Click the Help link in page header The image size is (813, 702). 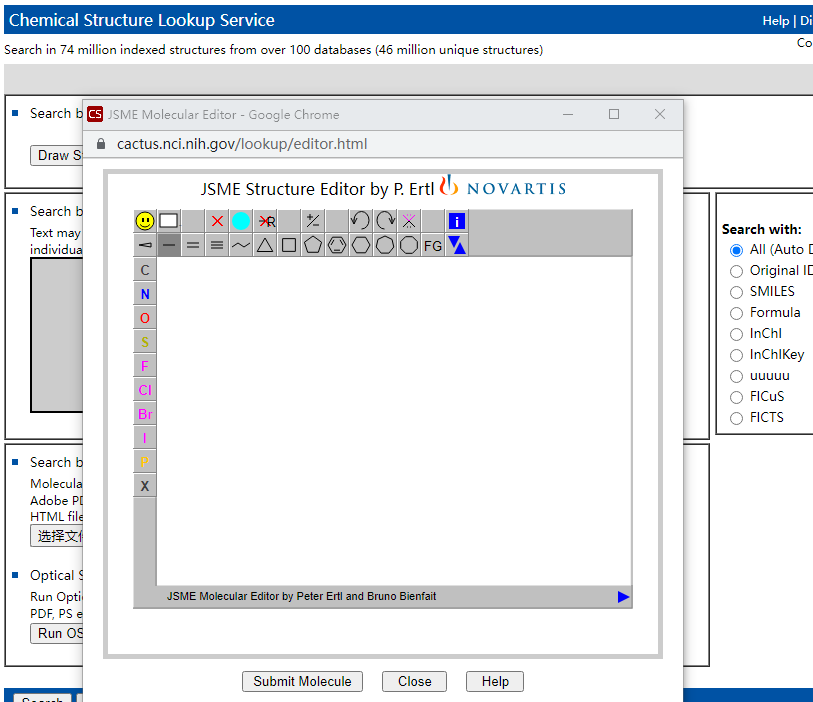tap(776, 21)
